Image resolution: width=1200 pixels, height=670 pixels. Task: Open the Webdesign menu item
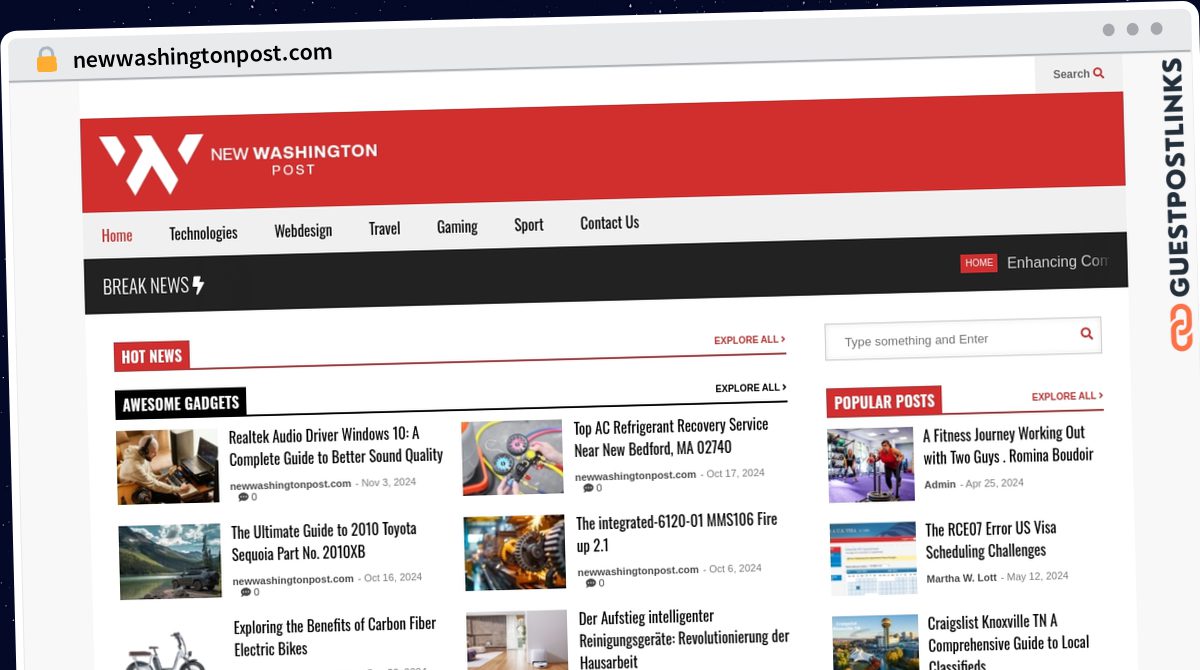click(303, 230)
